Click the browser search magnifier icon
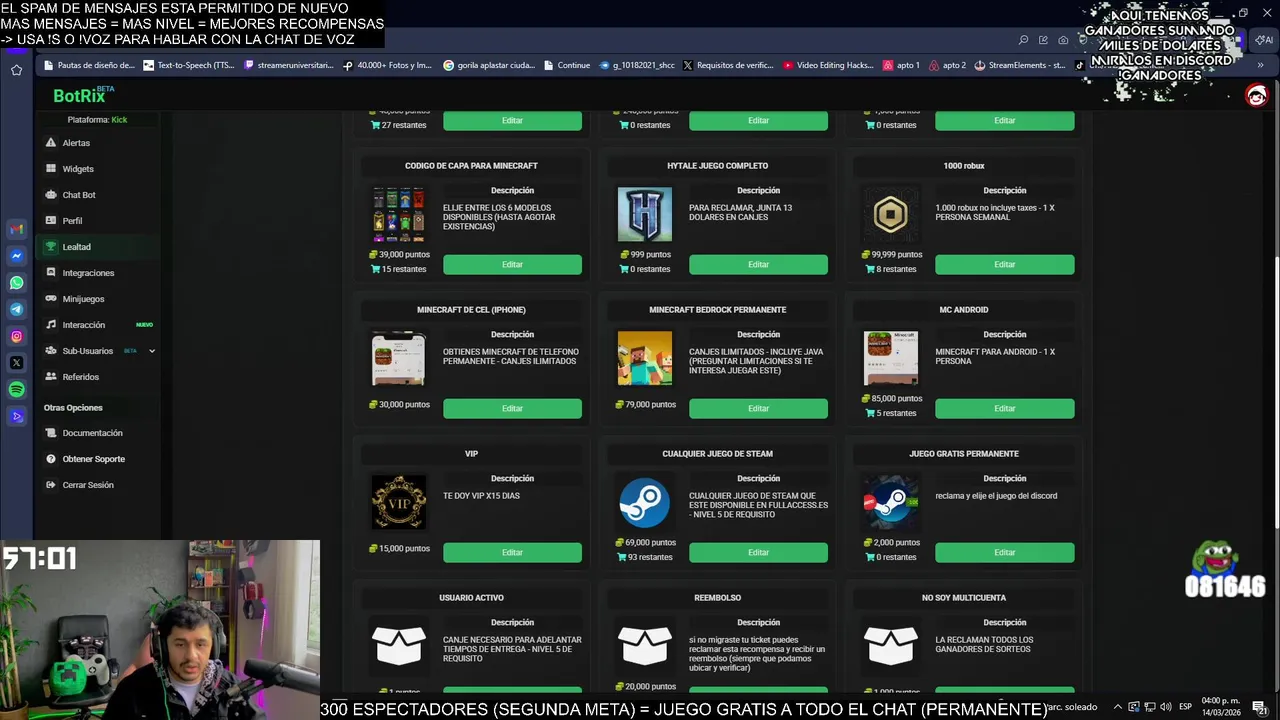Screen dimensions: 1280x720 [x=1023, y=40]
